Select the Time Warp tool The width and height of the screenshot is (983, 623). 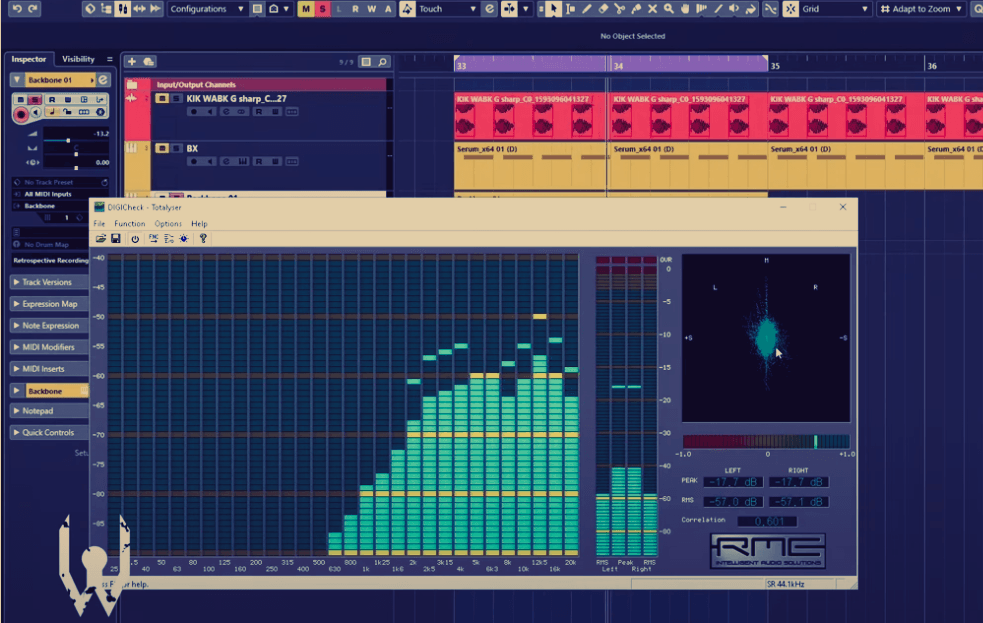pos(702,9)
